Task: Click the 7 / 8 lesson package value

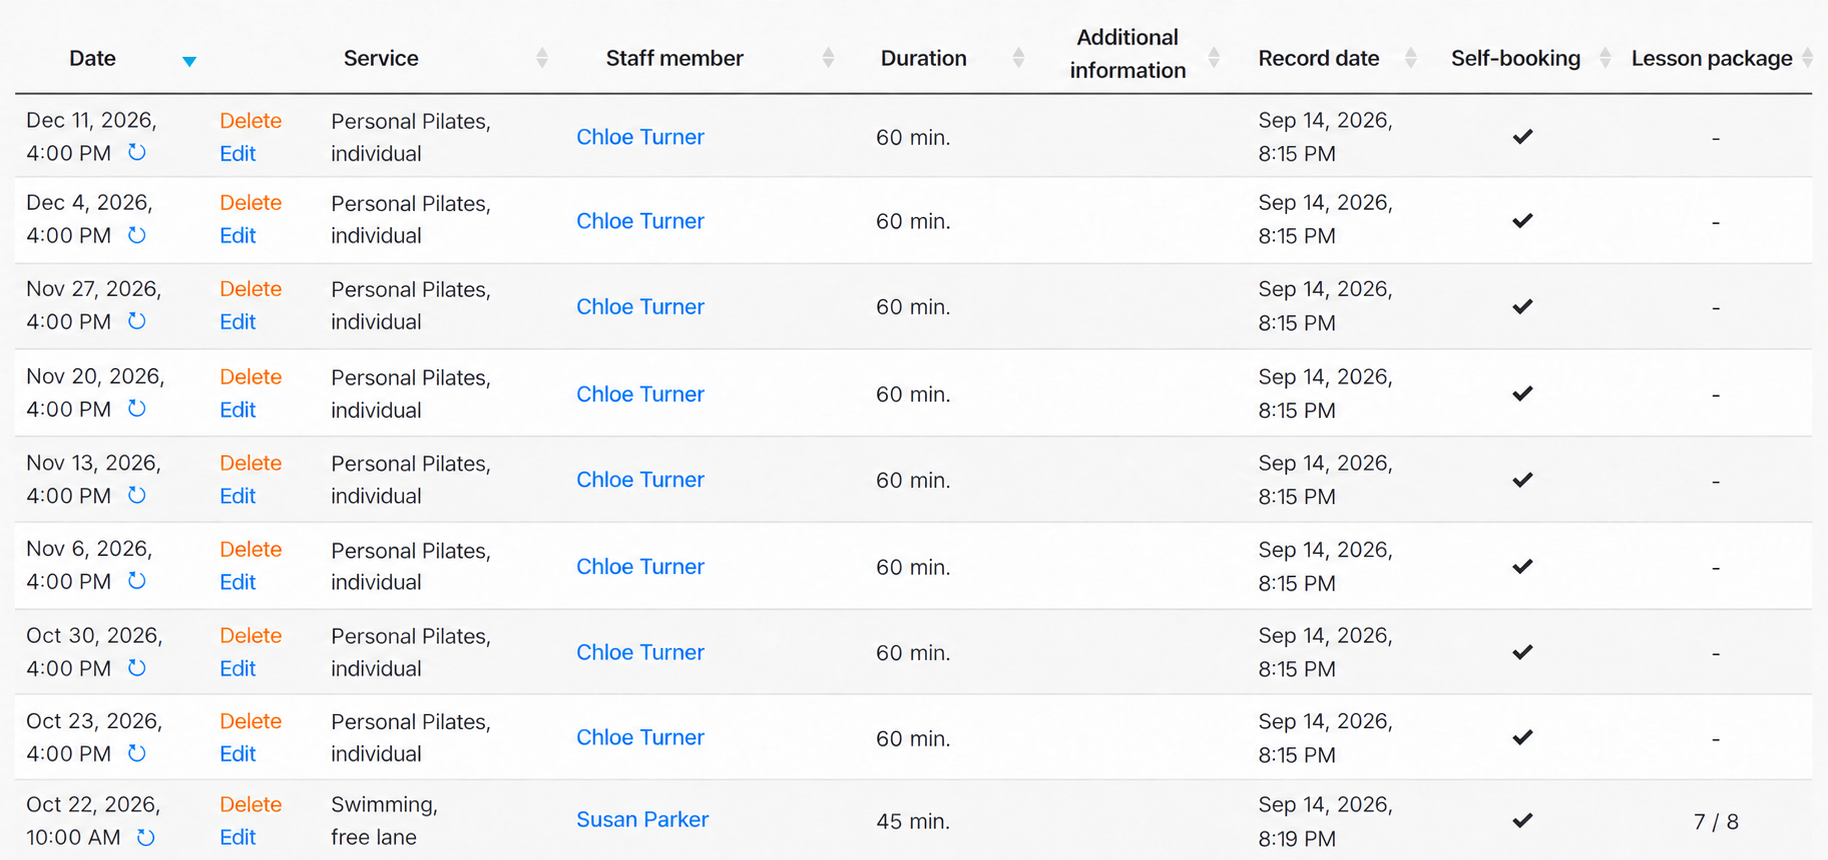Action: [1716, 822]
